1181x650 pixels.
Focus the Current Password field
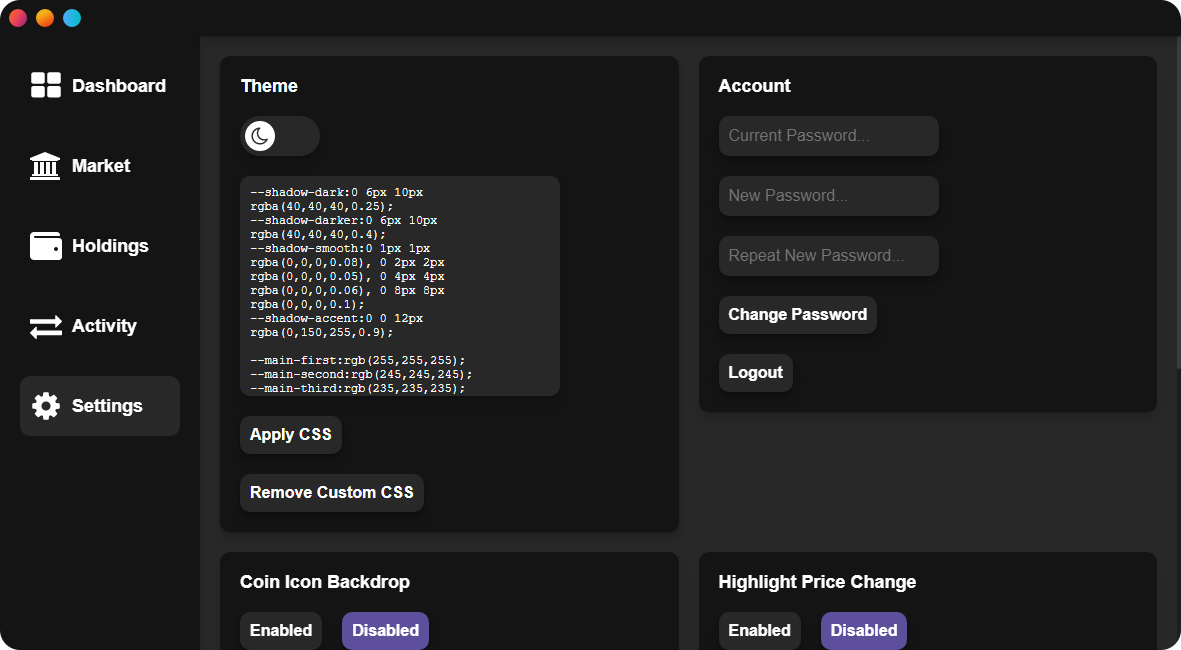pyautogui.click(x=829, y=136)
